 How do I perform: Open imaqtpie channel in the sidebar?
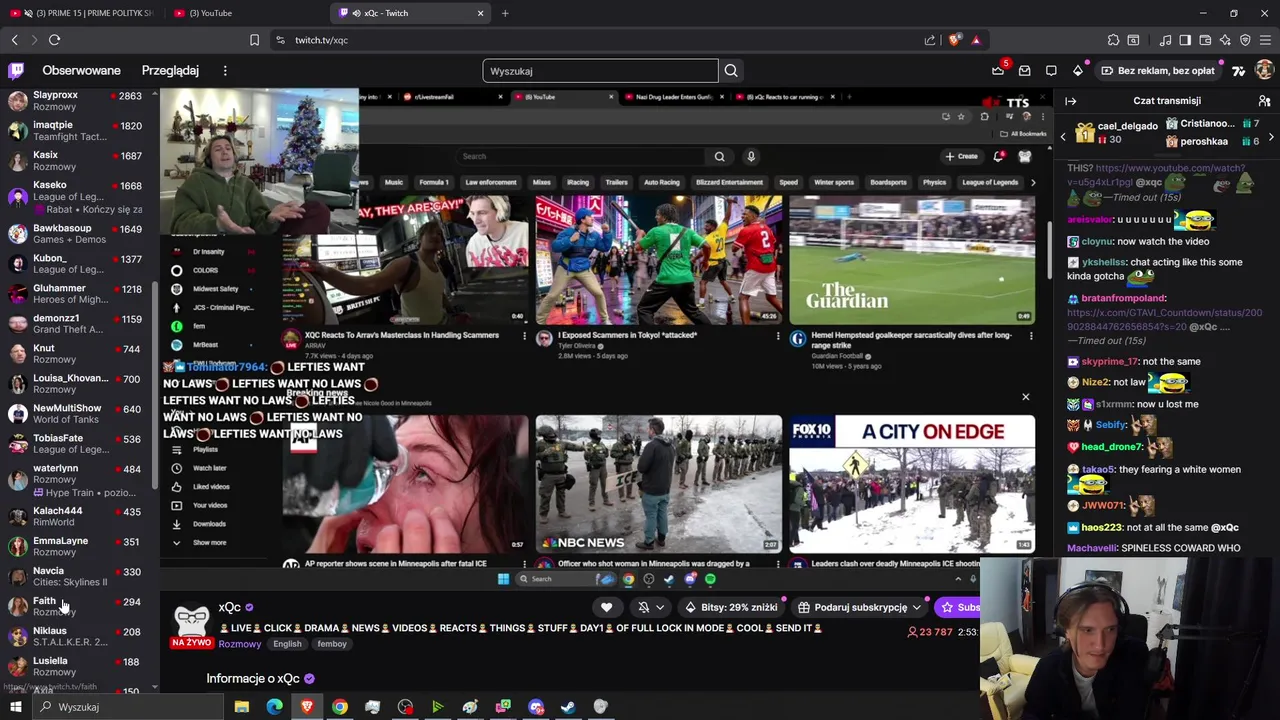76,130
